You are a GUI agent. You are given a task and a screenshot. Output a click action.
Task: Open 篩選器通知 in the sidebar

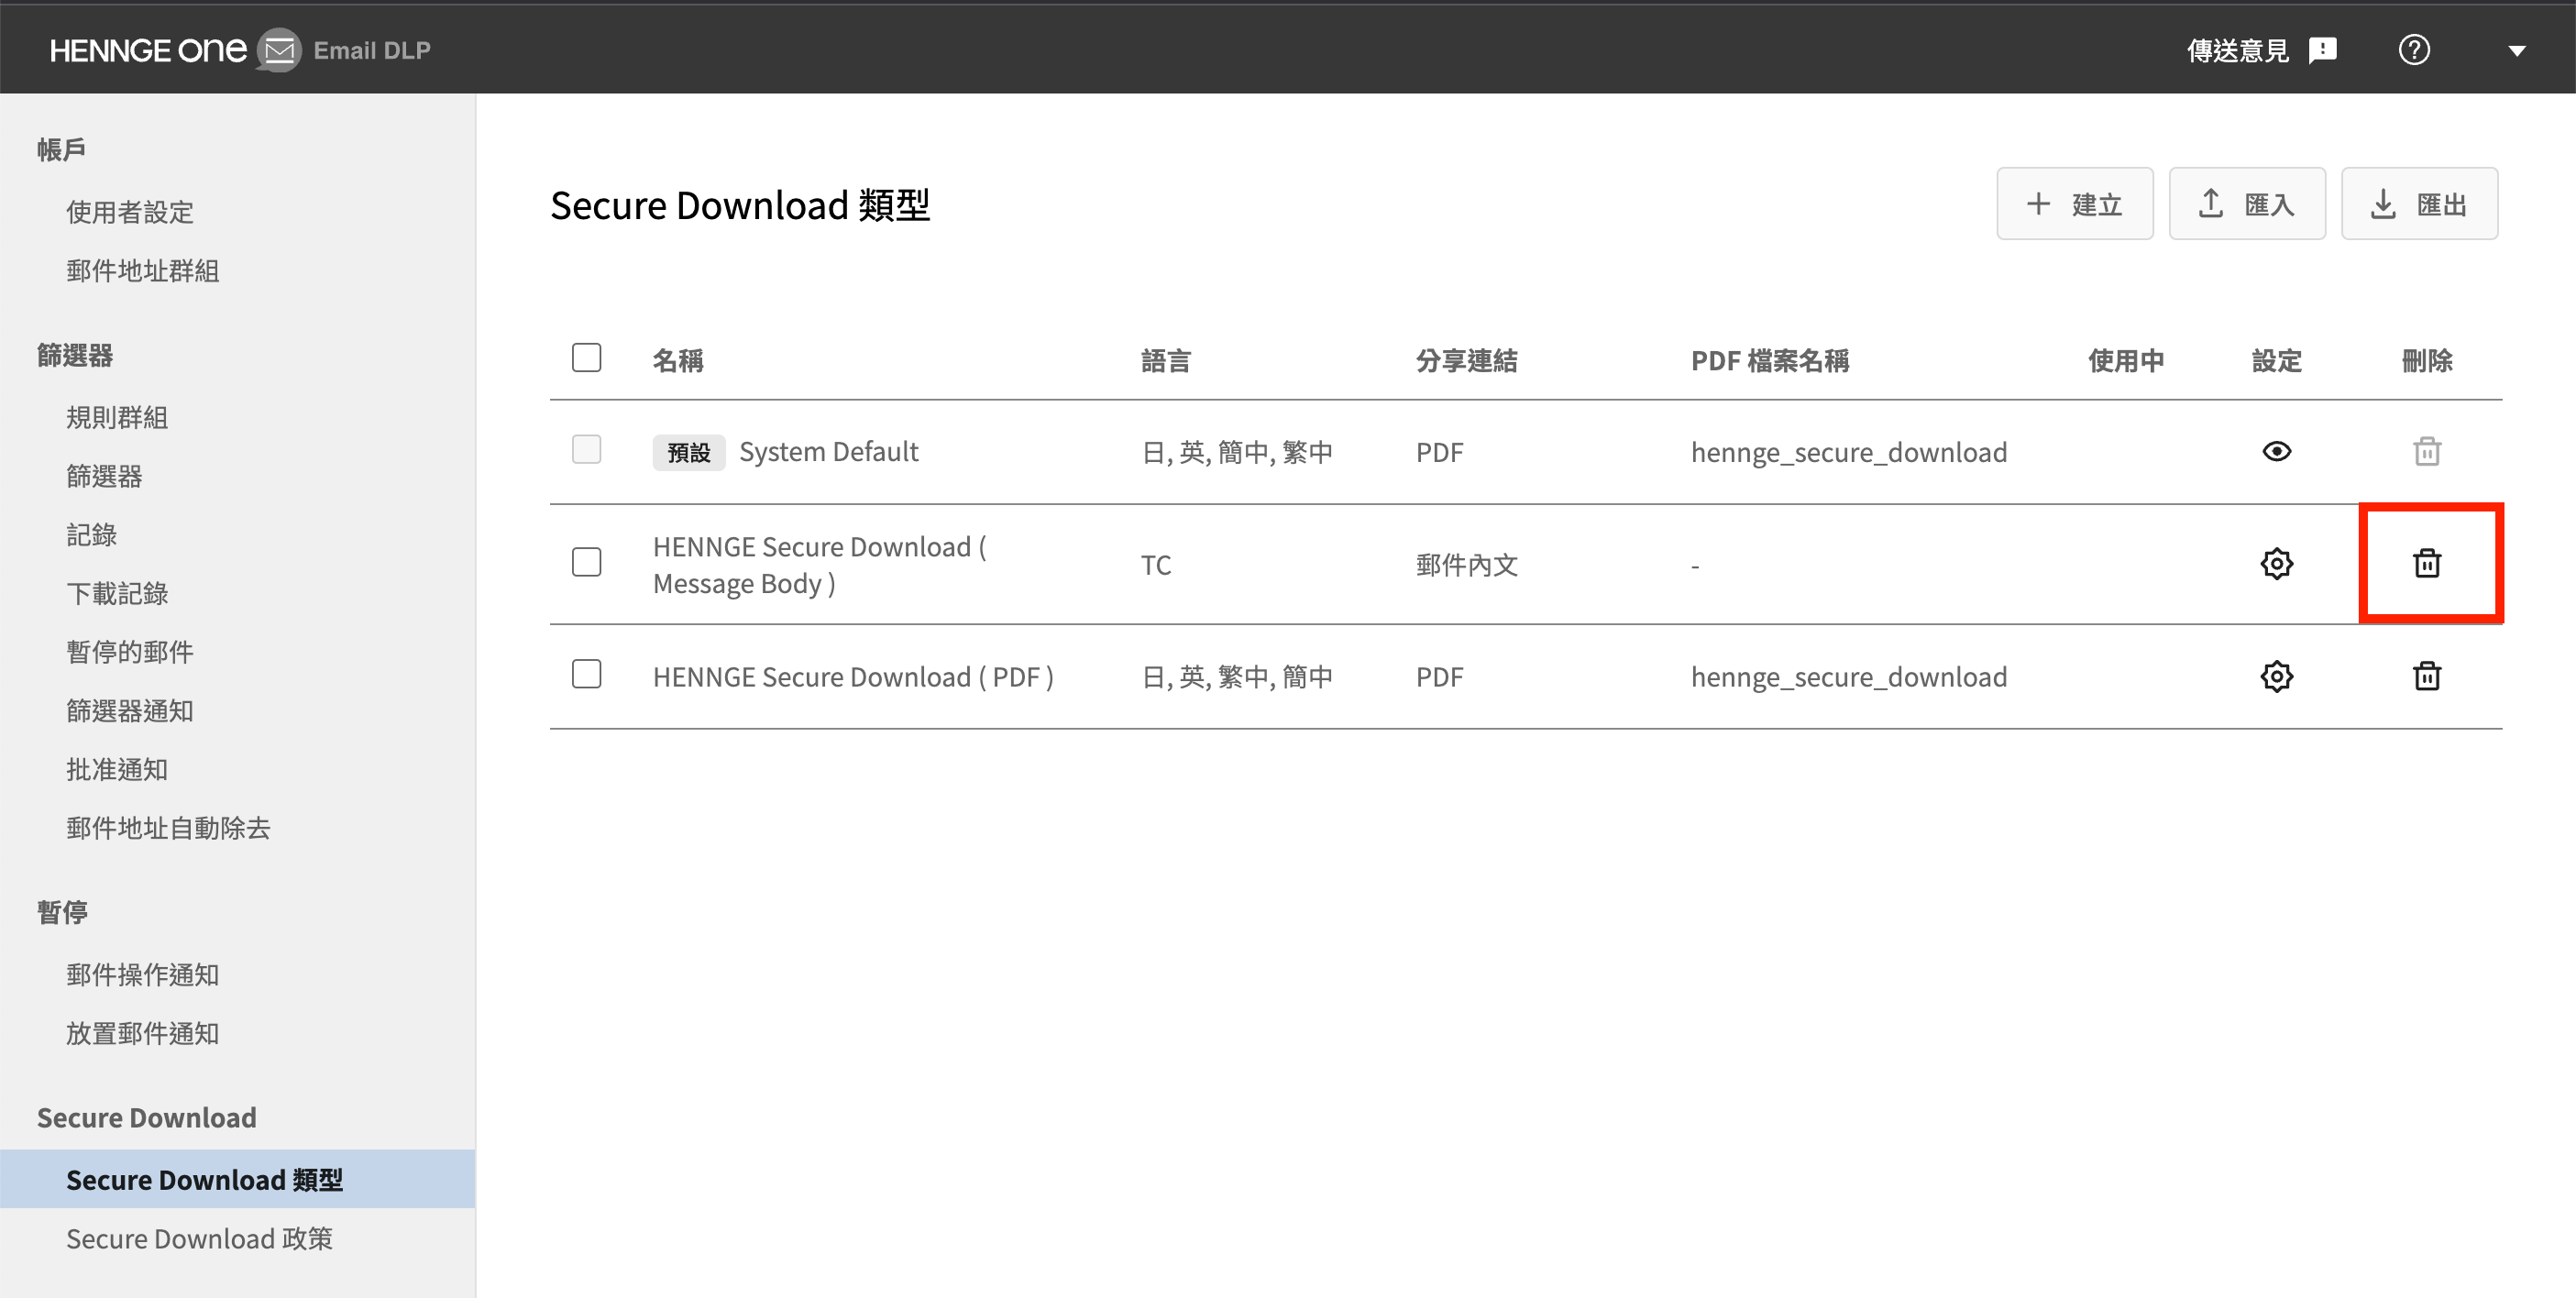130,711
